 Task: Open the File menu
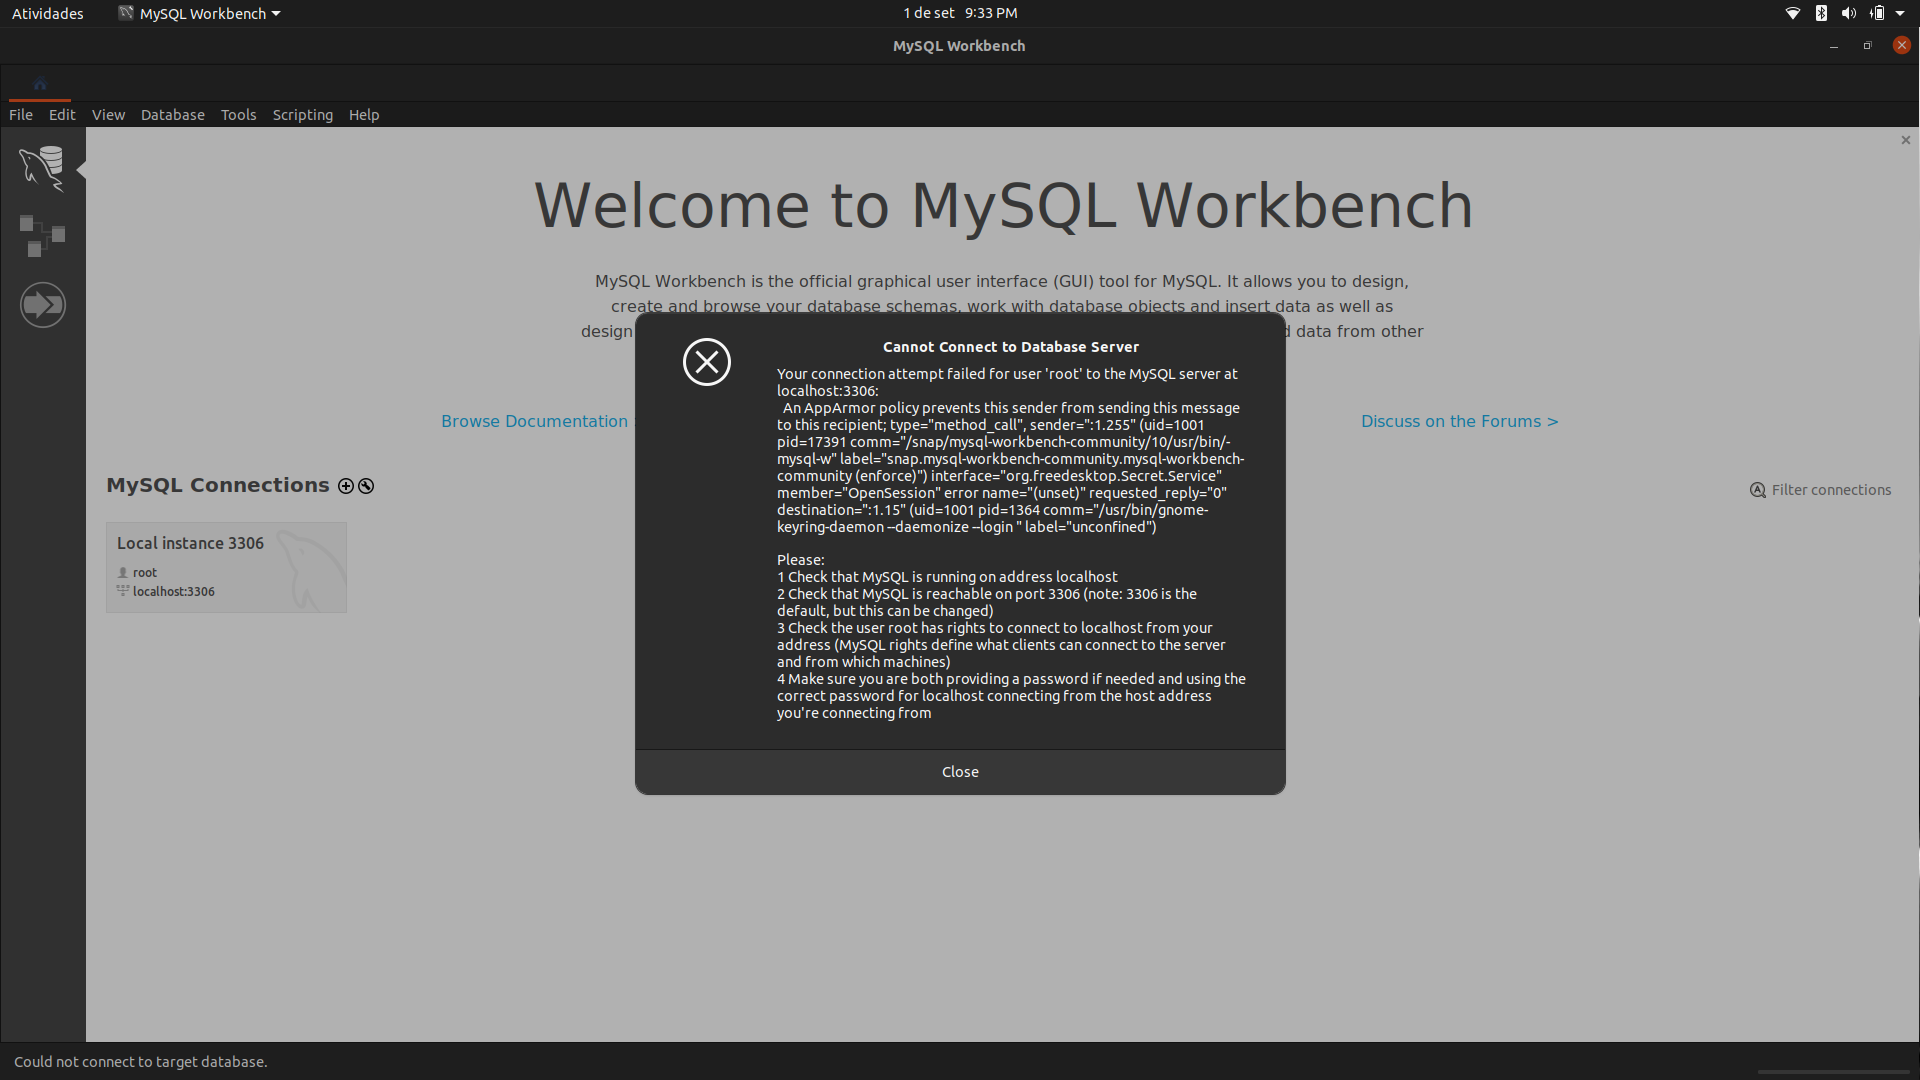click(x=21, y=115)
